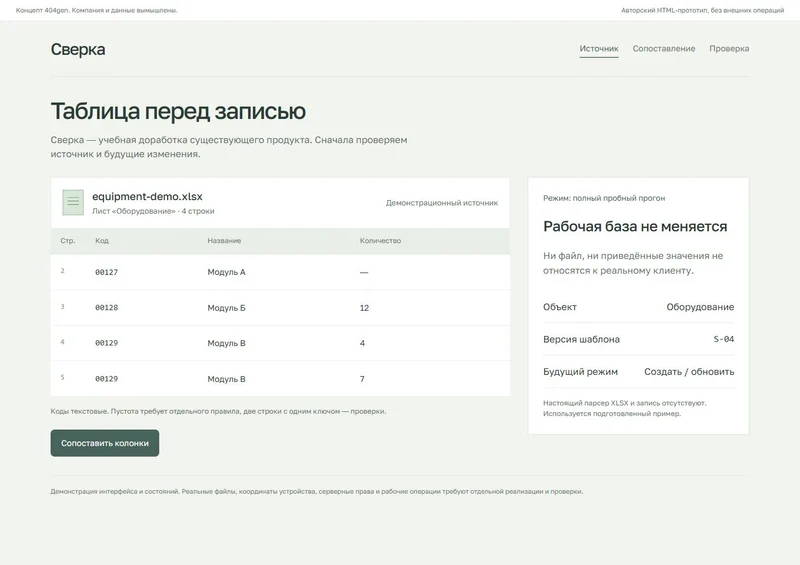Click the Таблица перед записью heading
Viewport: 800px width, 565px height.
178,111
